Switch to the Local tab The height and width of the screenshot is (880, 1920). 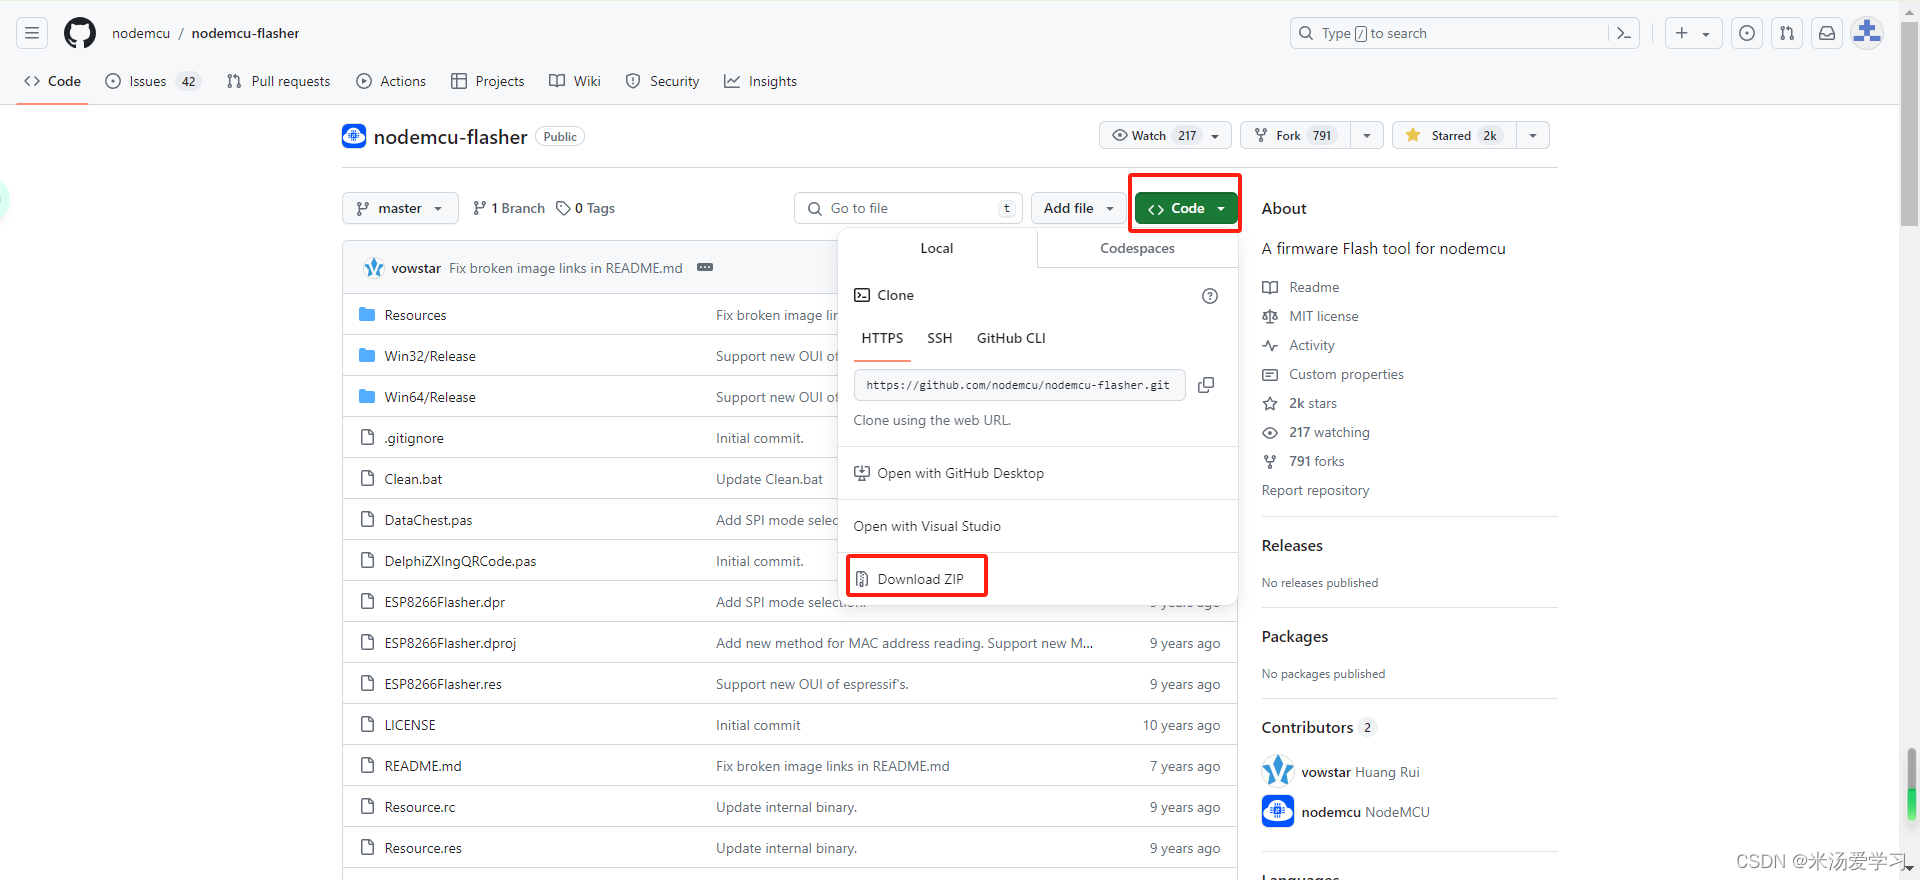937,248
